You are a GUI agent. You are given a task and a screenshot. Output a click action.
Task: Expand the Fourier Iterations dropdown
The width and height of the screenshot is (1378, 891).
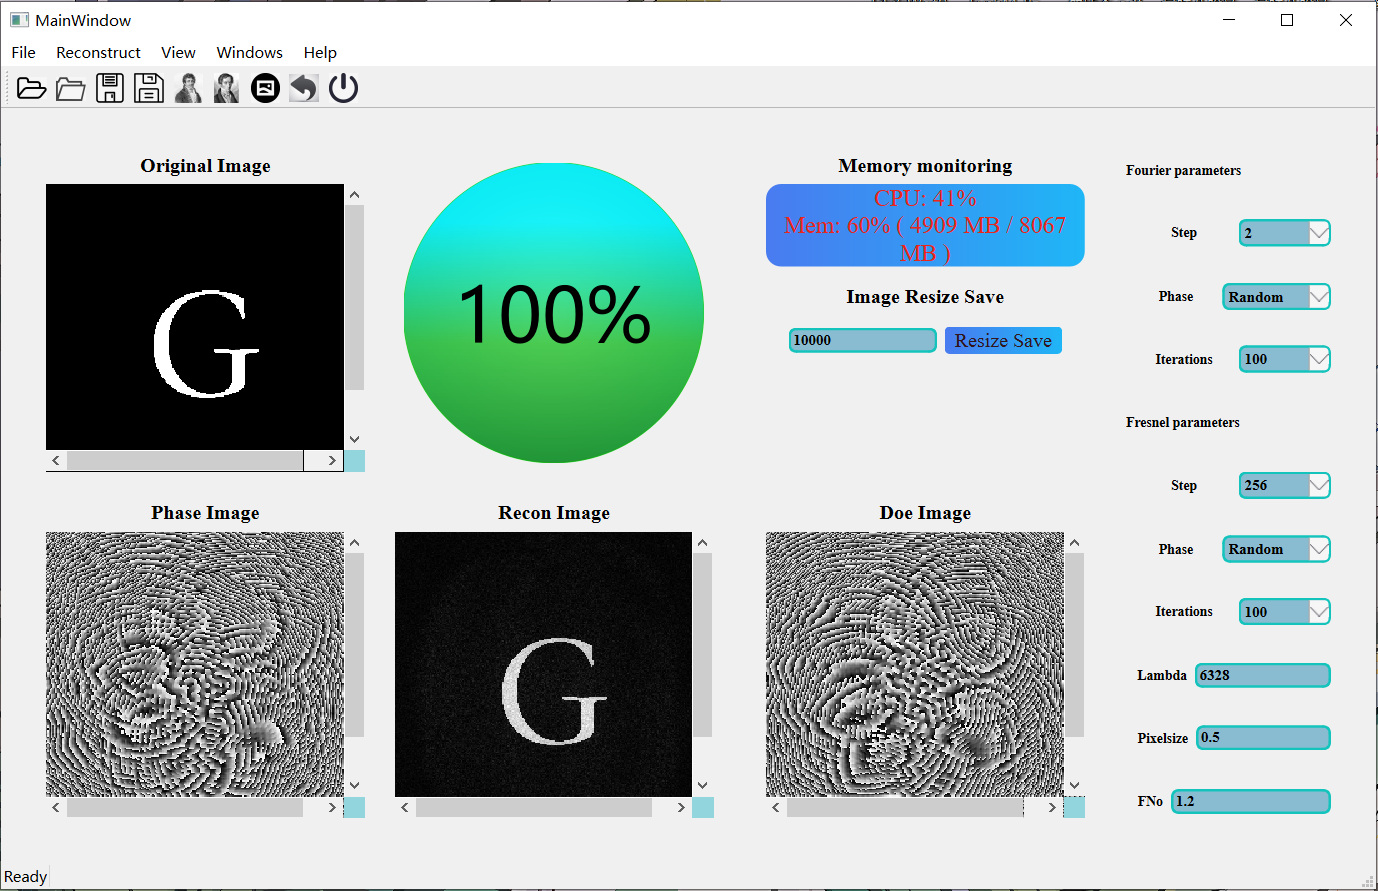click(x=1284, y=359)
